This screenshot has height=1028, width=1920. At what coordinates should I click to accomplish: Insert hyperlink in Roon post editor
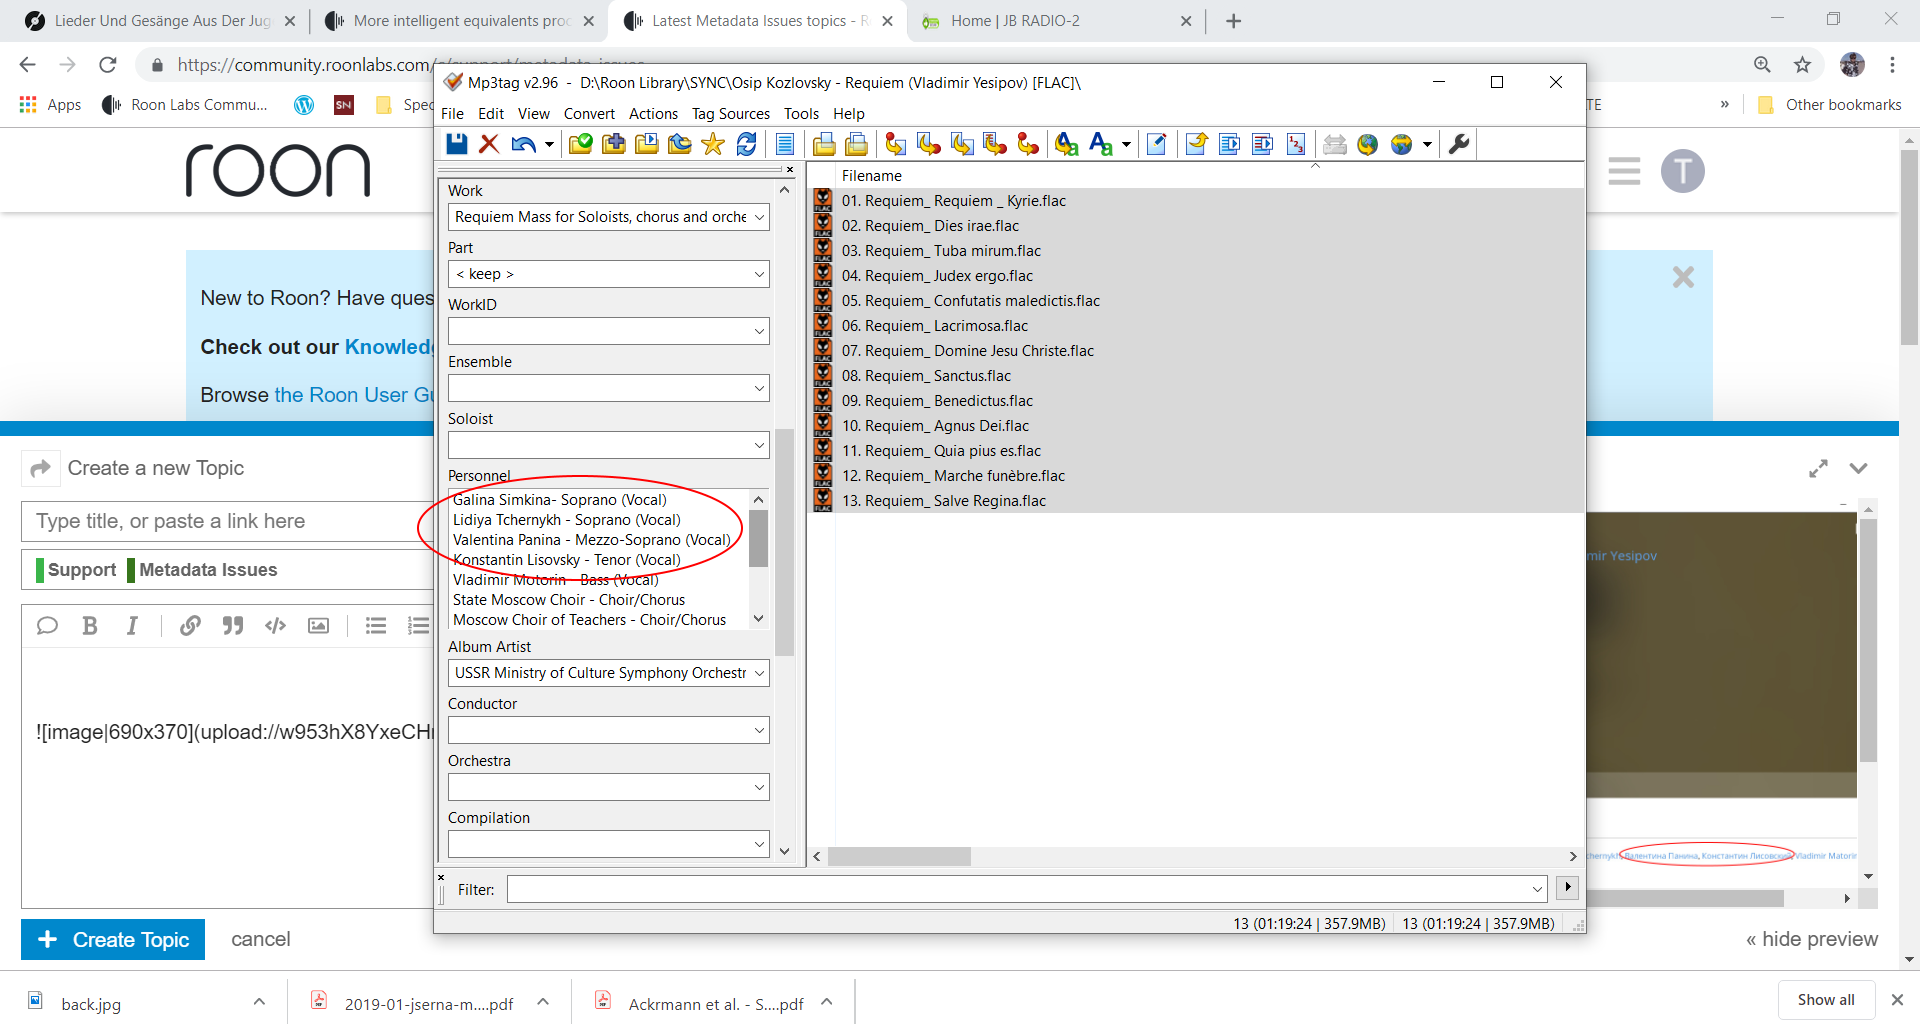click(x=190, y=626)
